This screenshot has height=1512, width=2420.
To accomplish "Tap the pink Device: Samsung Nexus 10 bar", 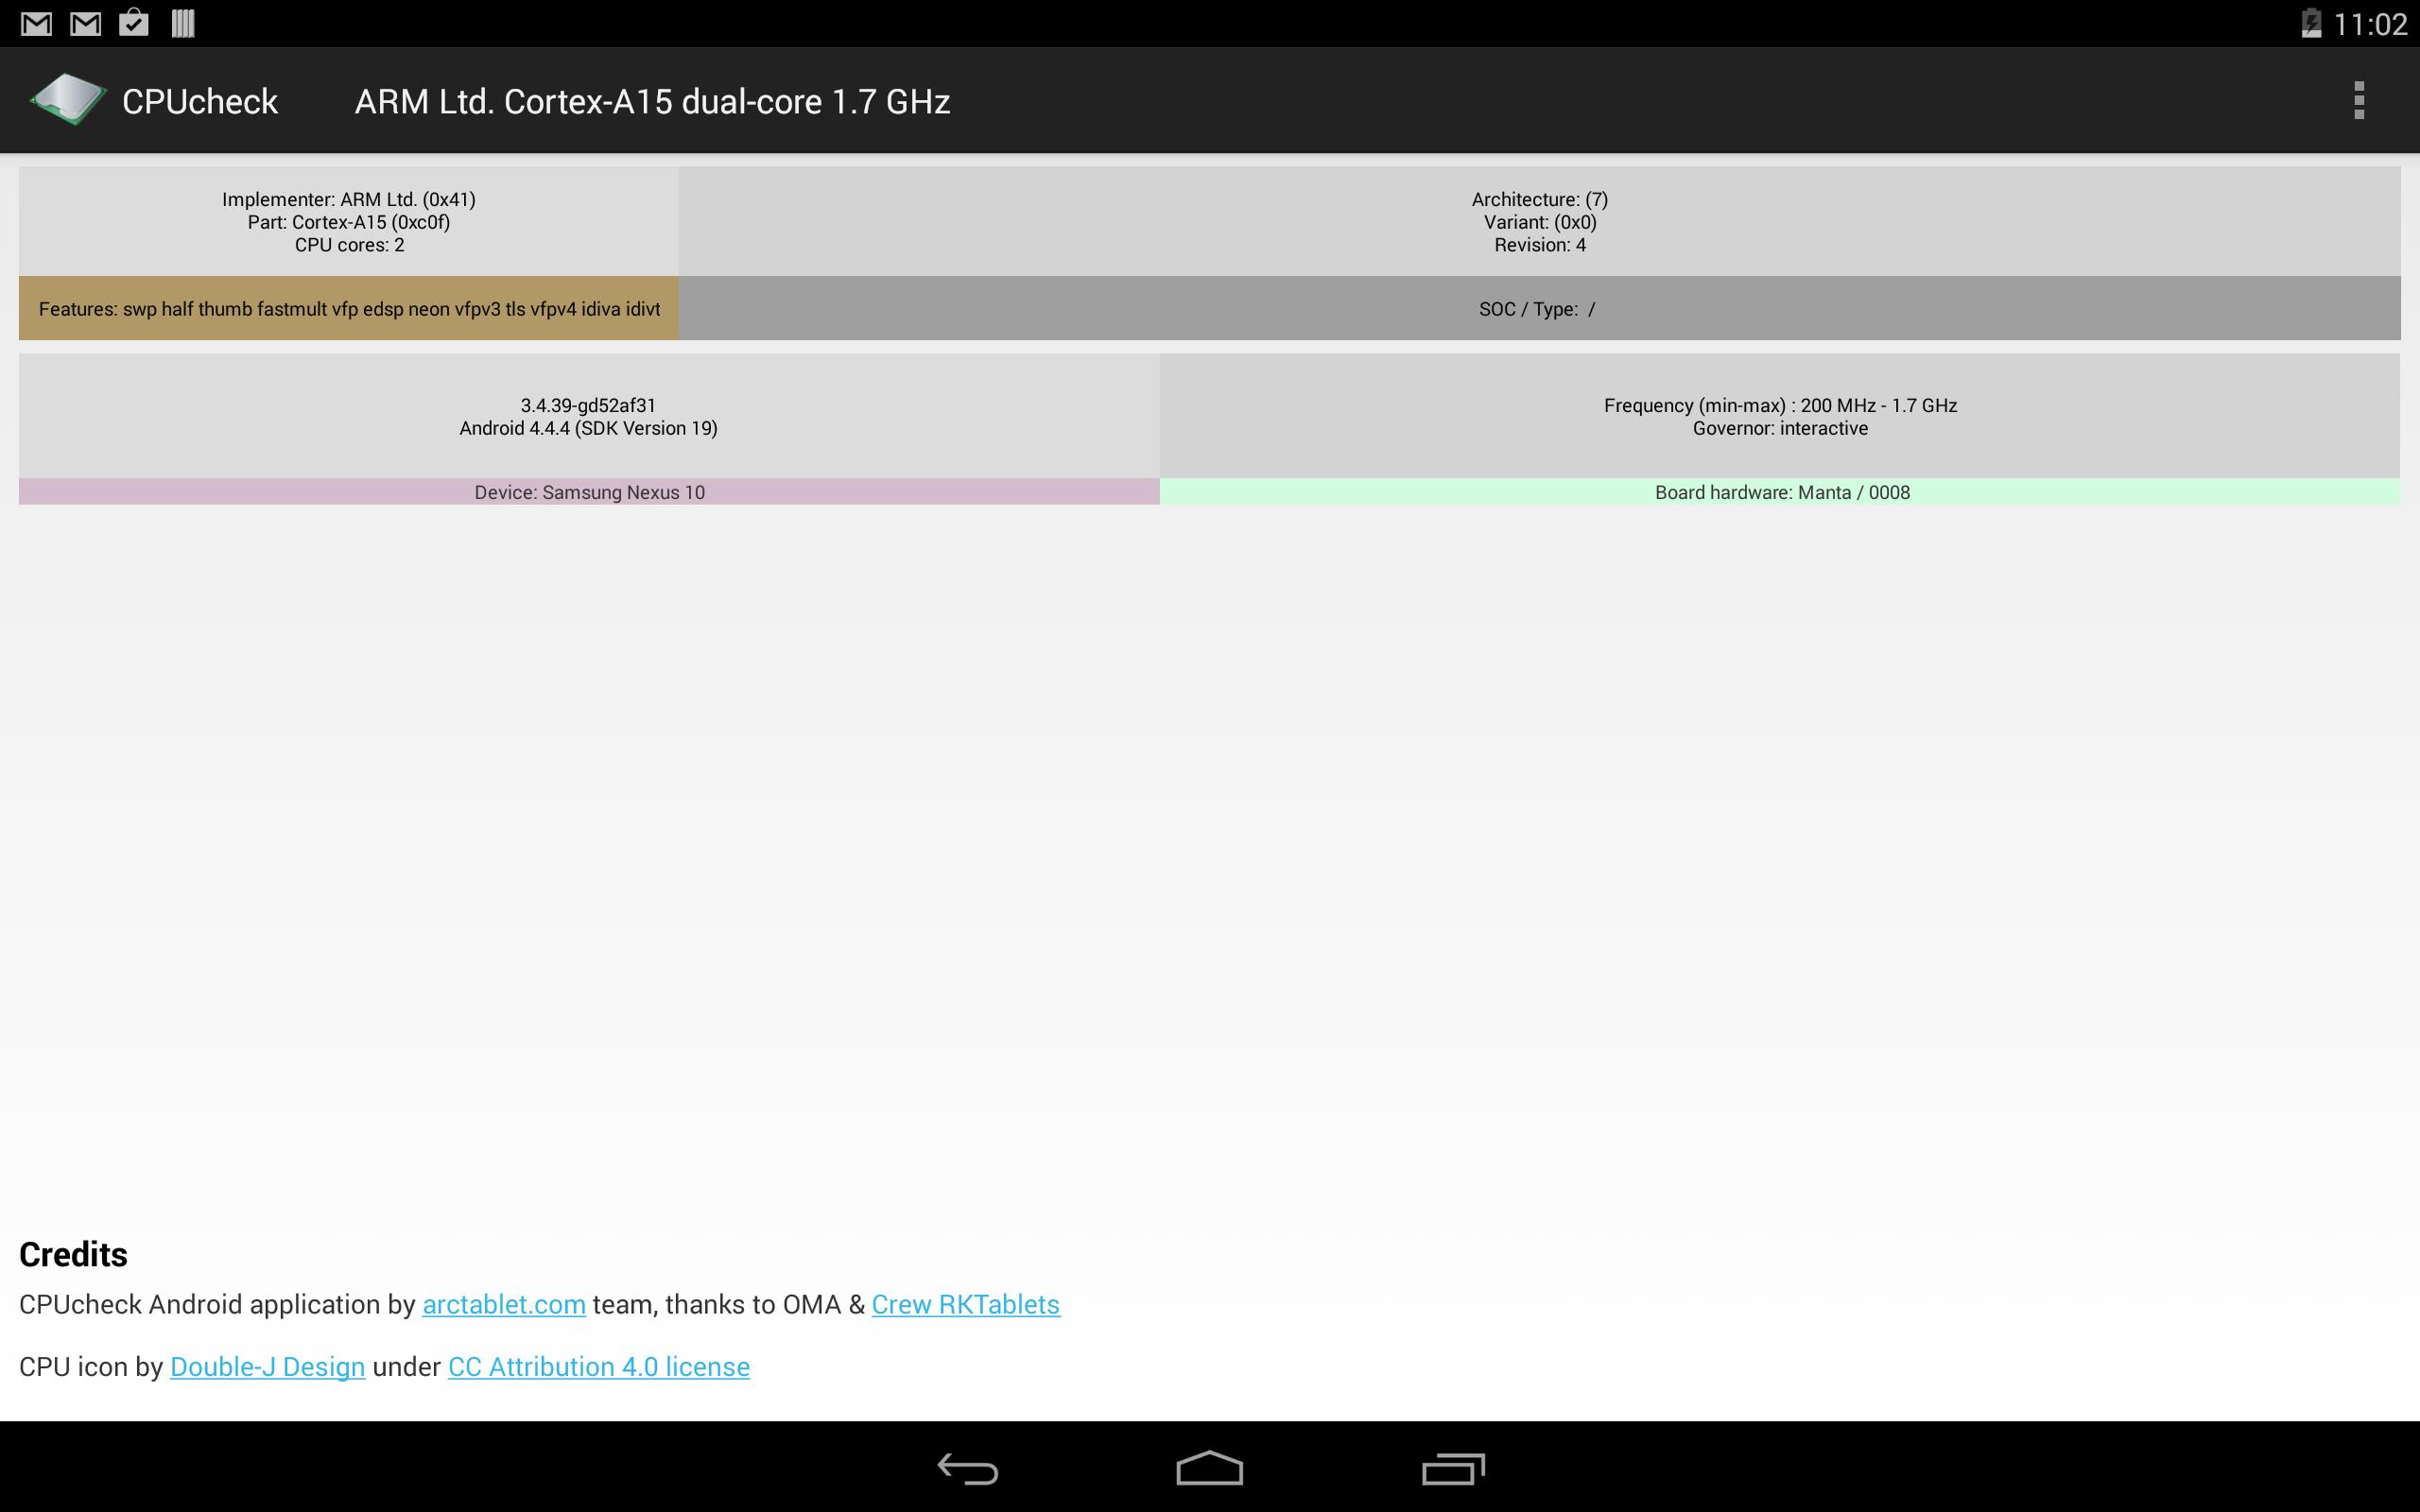I will (589, 492).
